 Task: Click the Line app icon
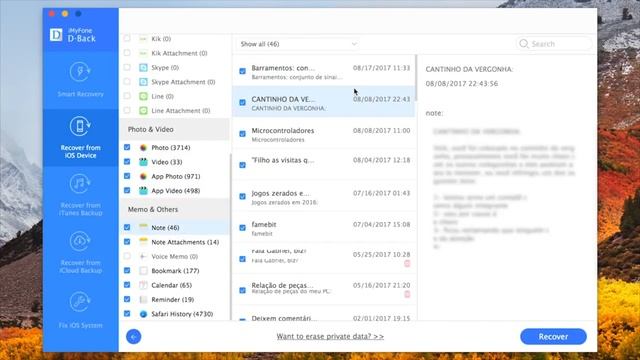[x=143, y=96]
